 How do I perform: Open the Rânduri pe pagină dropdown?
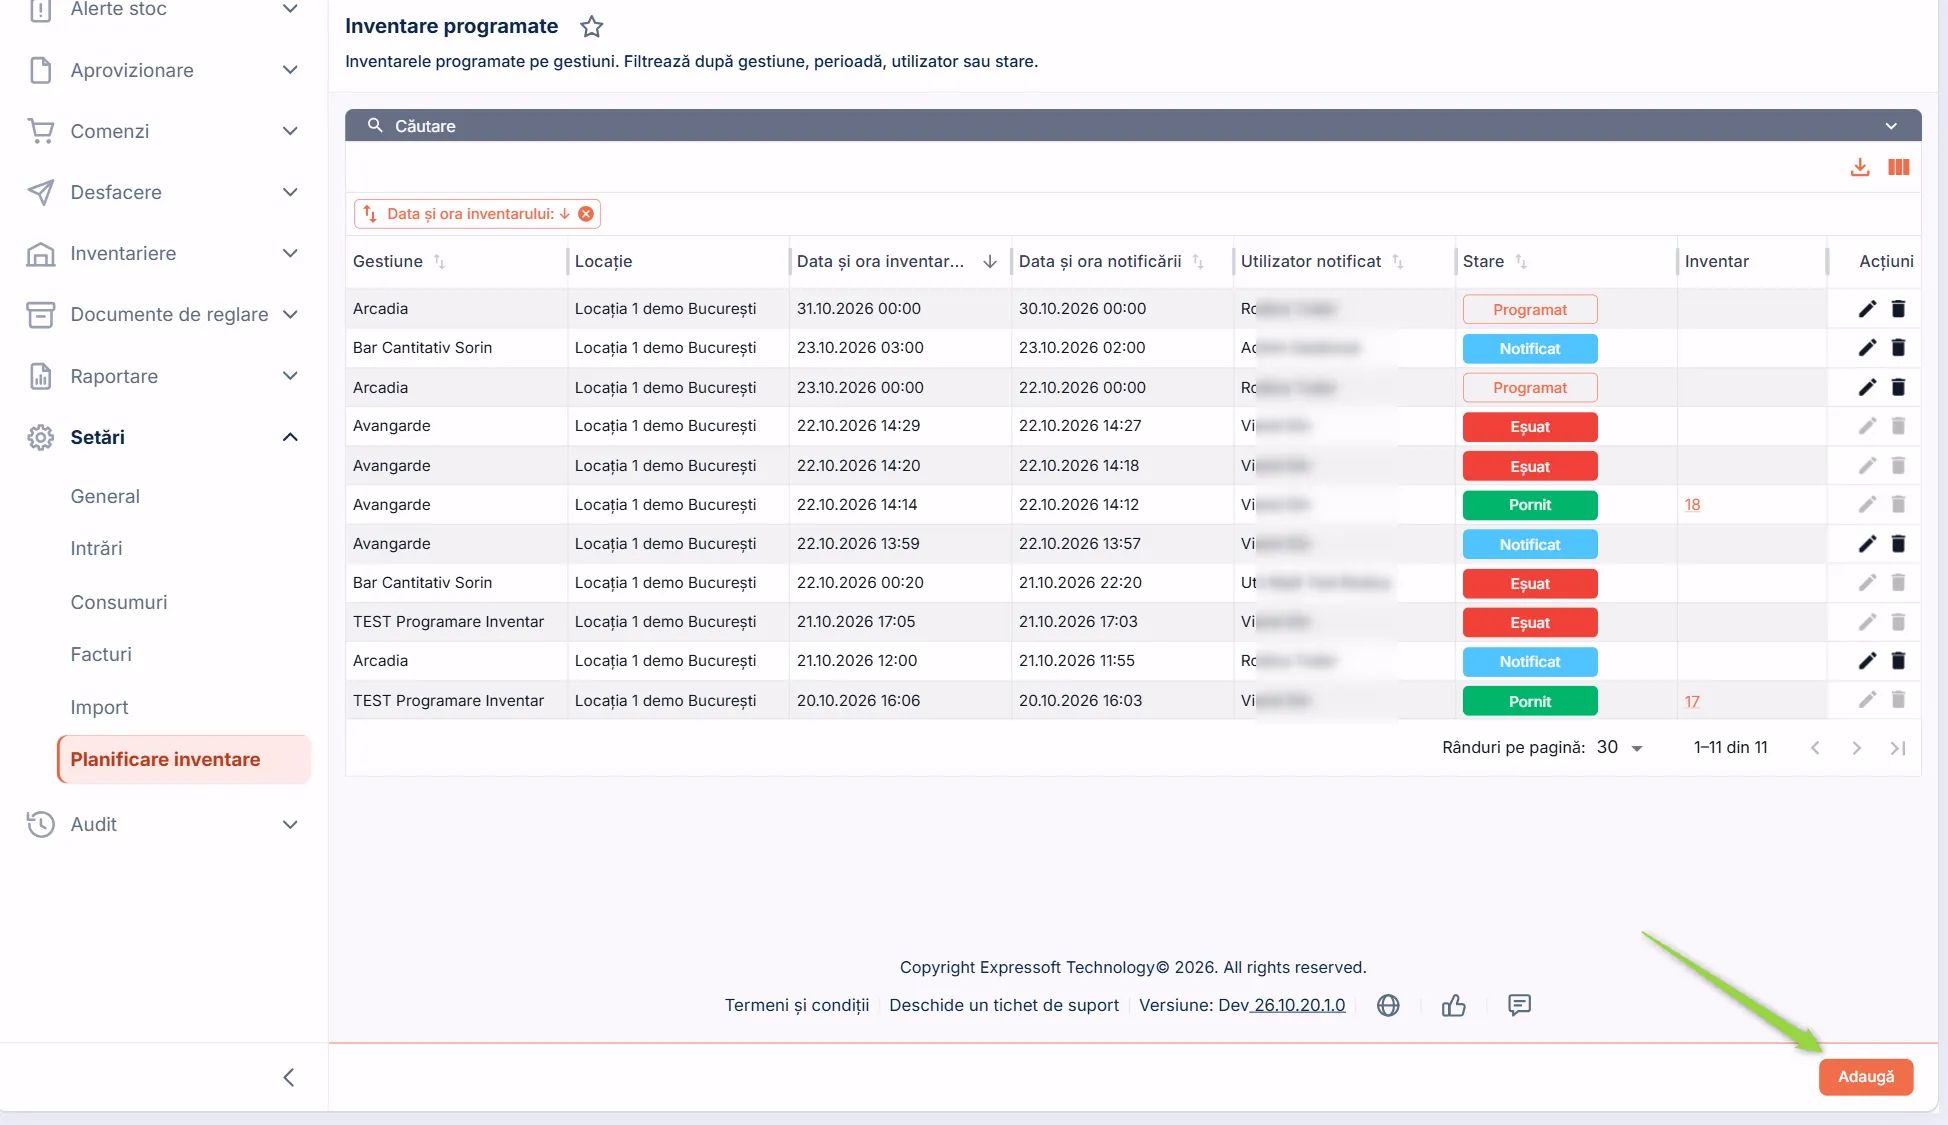(1620, 748)
